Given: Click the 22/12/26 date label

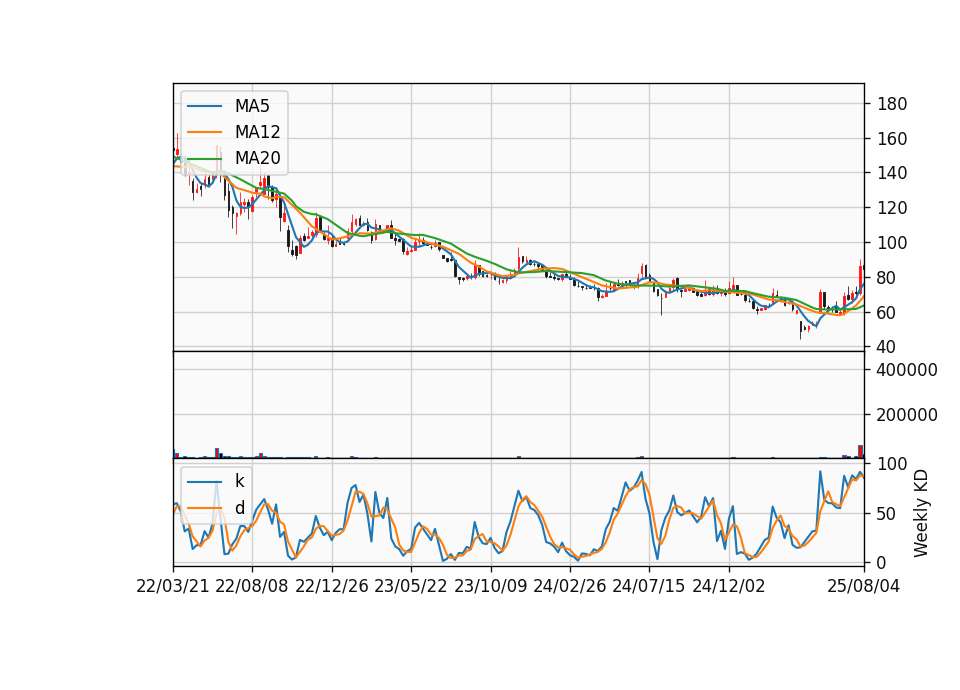Looking at the screenshot, I should tap(332, 586).
